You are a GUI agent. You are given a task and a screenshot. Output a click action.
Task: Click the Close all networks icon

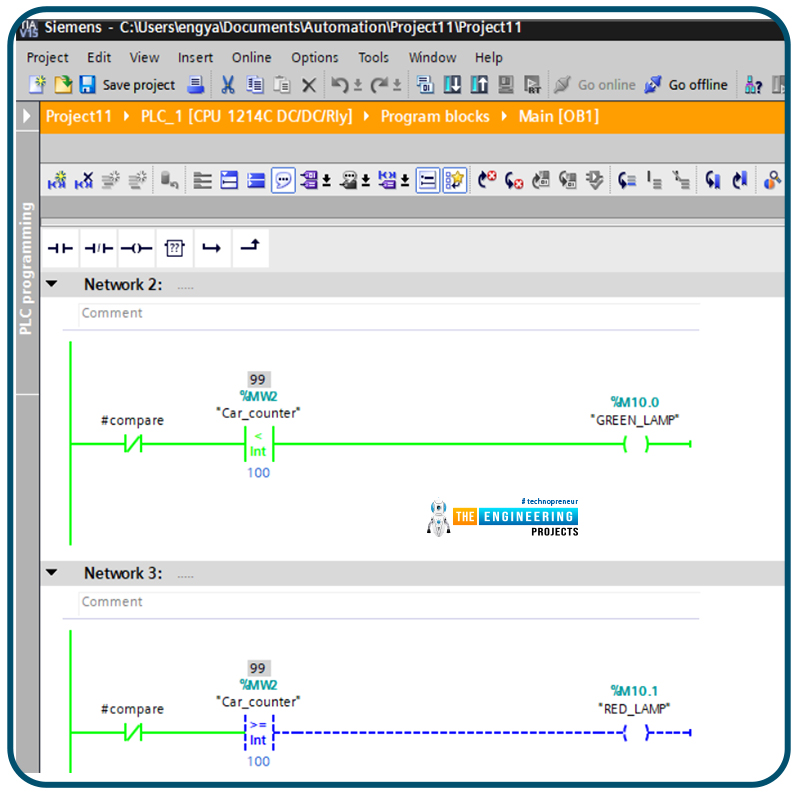[256, 180]
